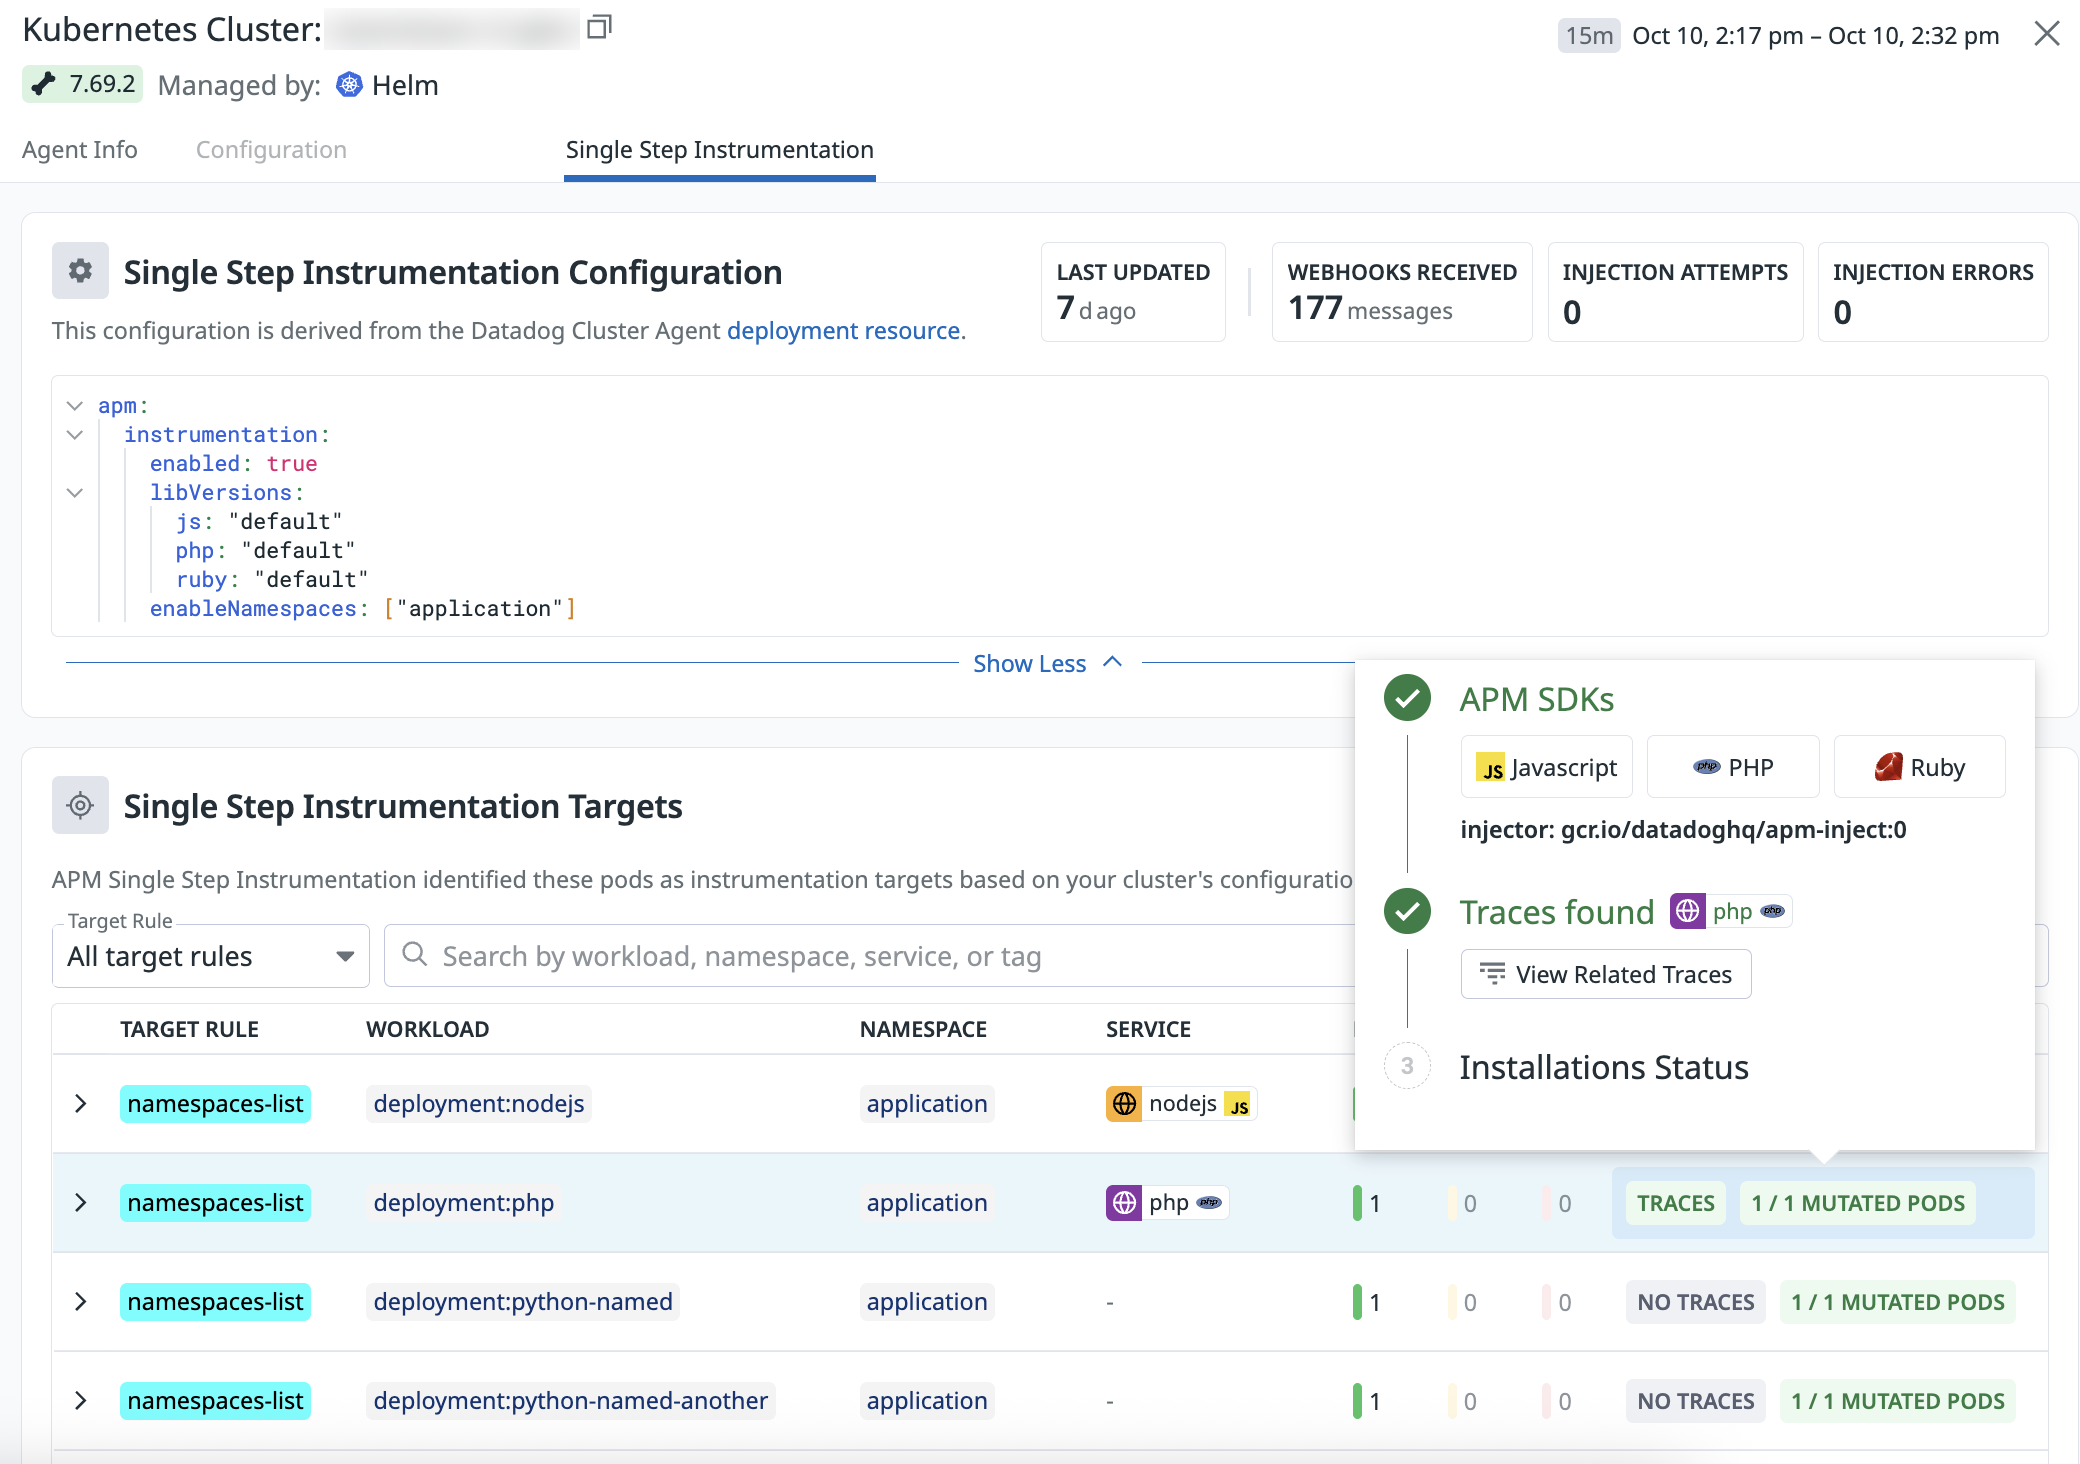Click the PHP SDK badge
This screenshot has height=1464, width=2080.
(x=1733, y=767)
